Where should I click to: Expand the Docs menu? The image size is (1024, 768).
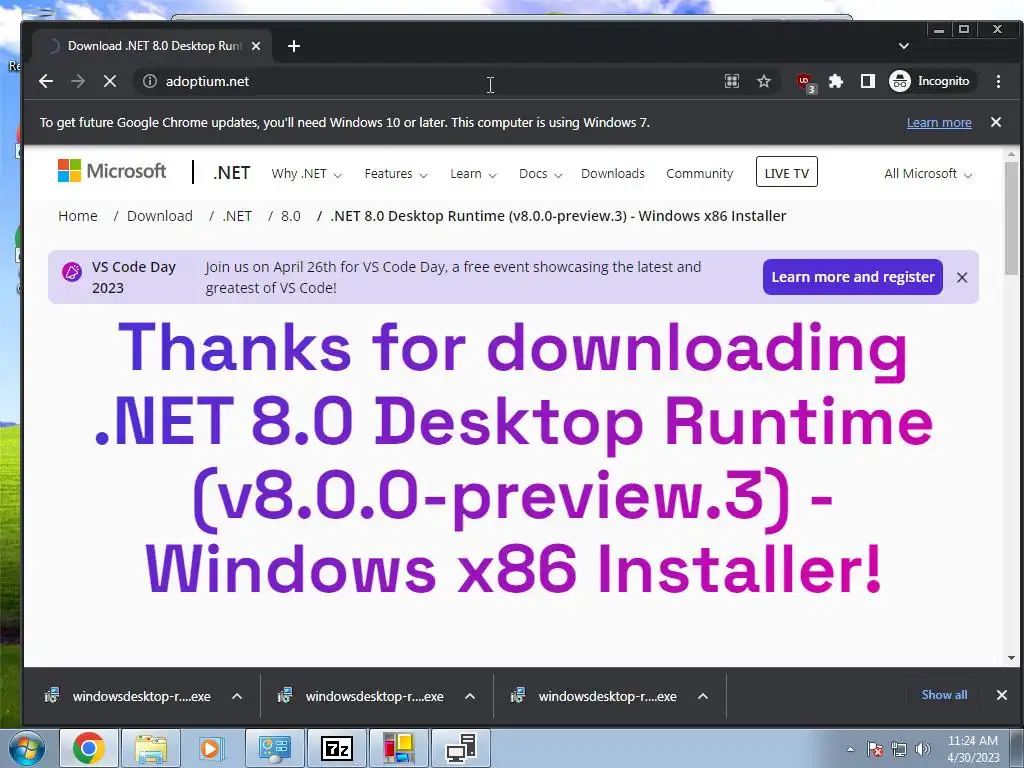click(540, 174)
